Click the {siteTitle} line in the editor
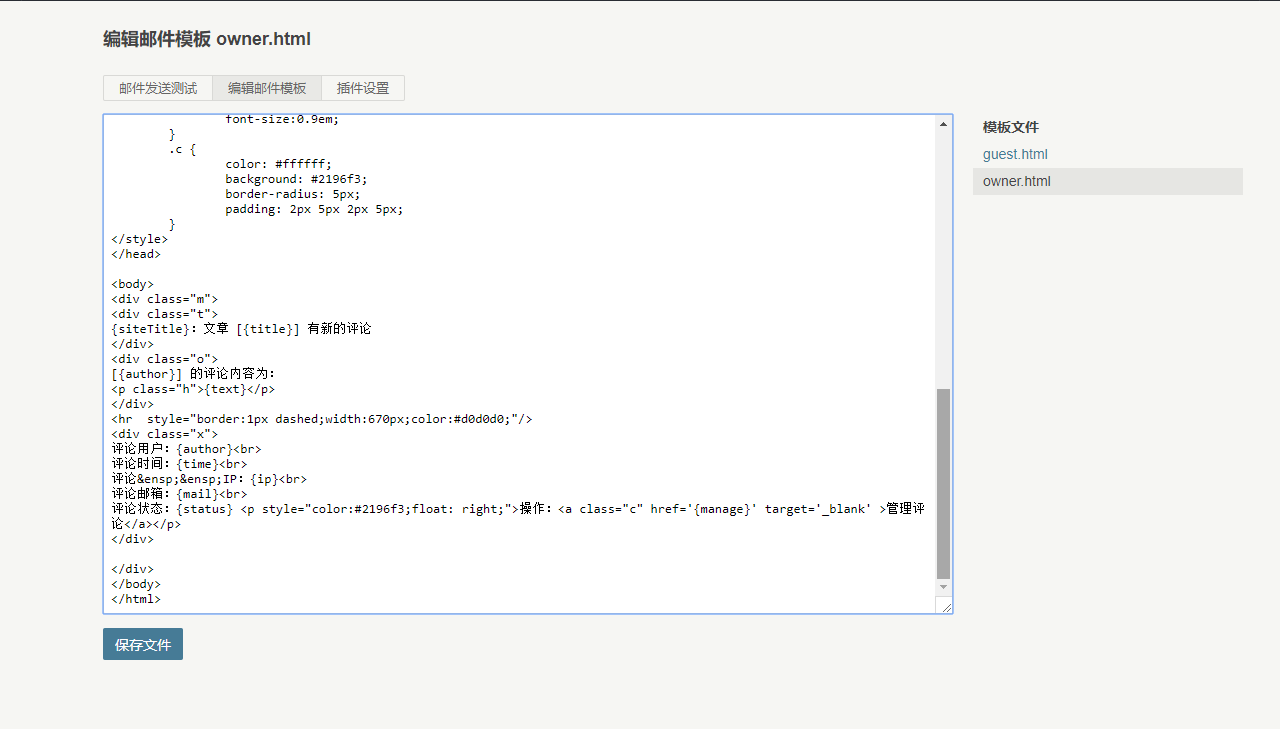1280x729 pixels. click(240, 328)
